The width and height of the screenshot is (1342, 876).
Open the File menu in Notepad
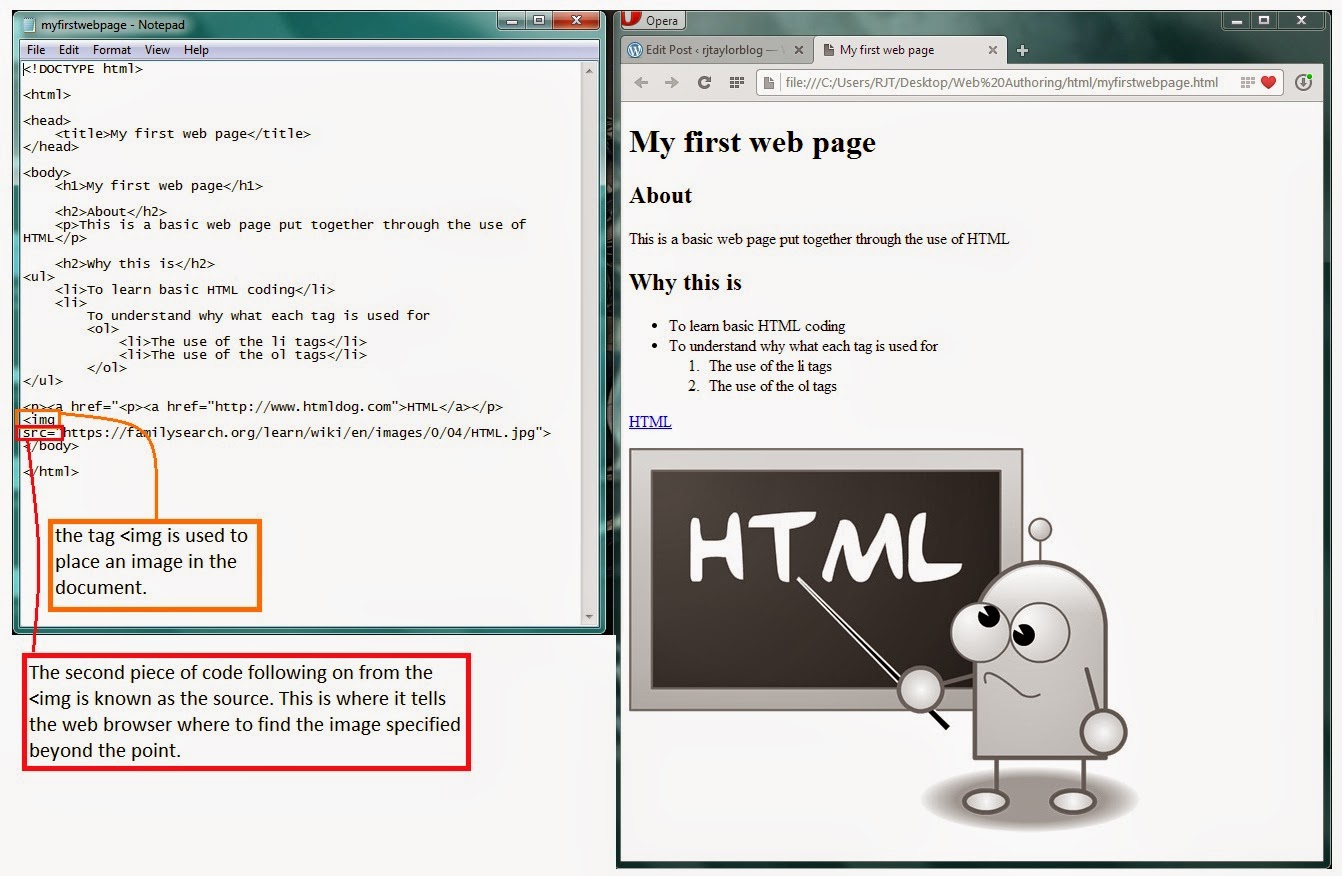pyautogui.click(x=35, y=49)
